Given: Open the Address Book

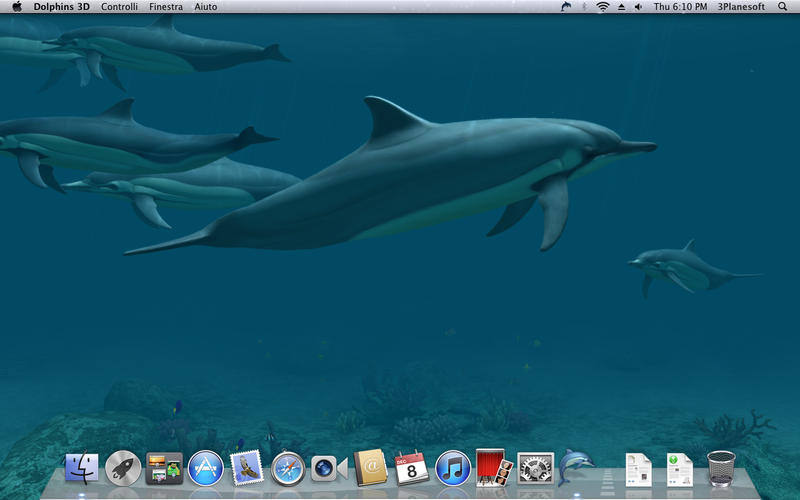Looking at the screenshot, I should coord(370,467).
